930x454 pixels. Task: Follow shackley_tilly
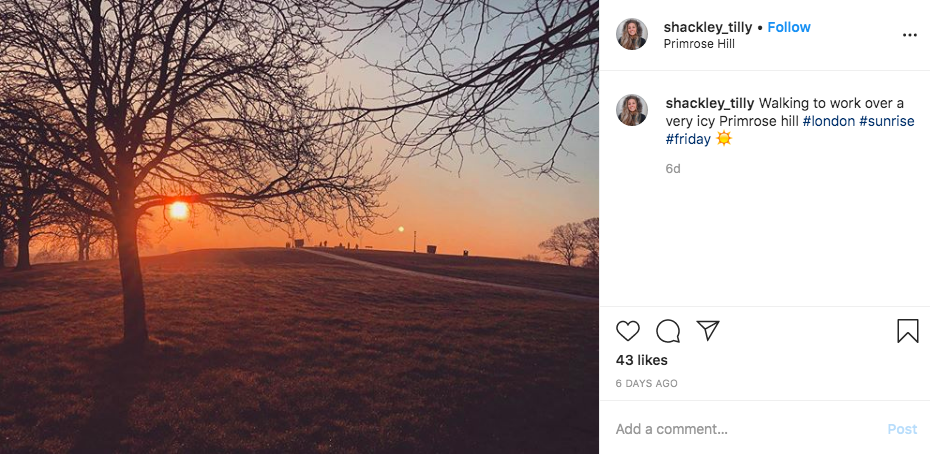pos(789,27)
